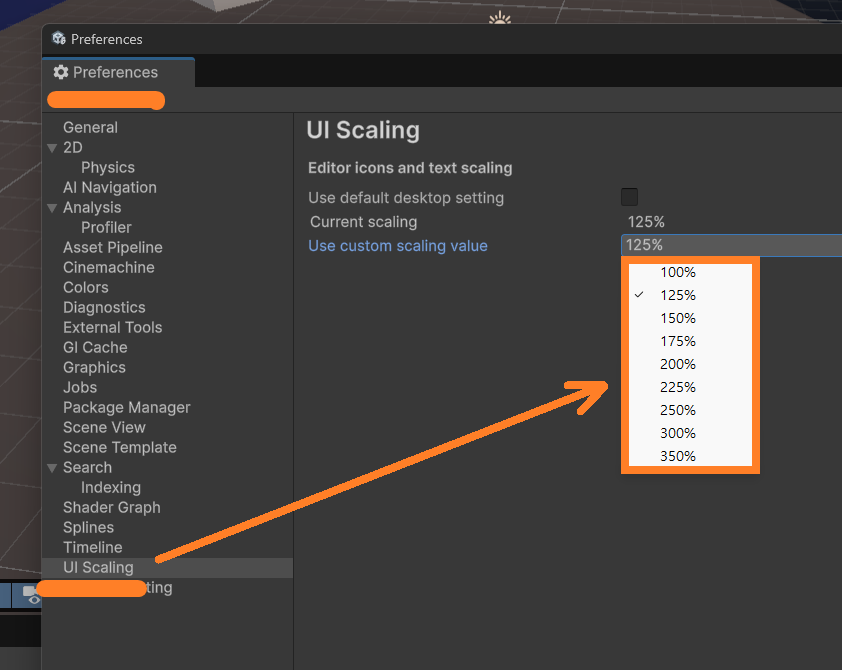Open External Tools preferences
The height and width of the screenshot is (670, 842).
pyautogui.click(x=112, y=327)
